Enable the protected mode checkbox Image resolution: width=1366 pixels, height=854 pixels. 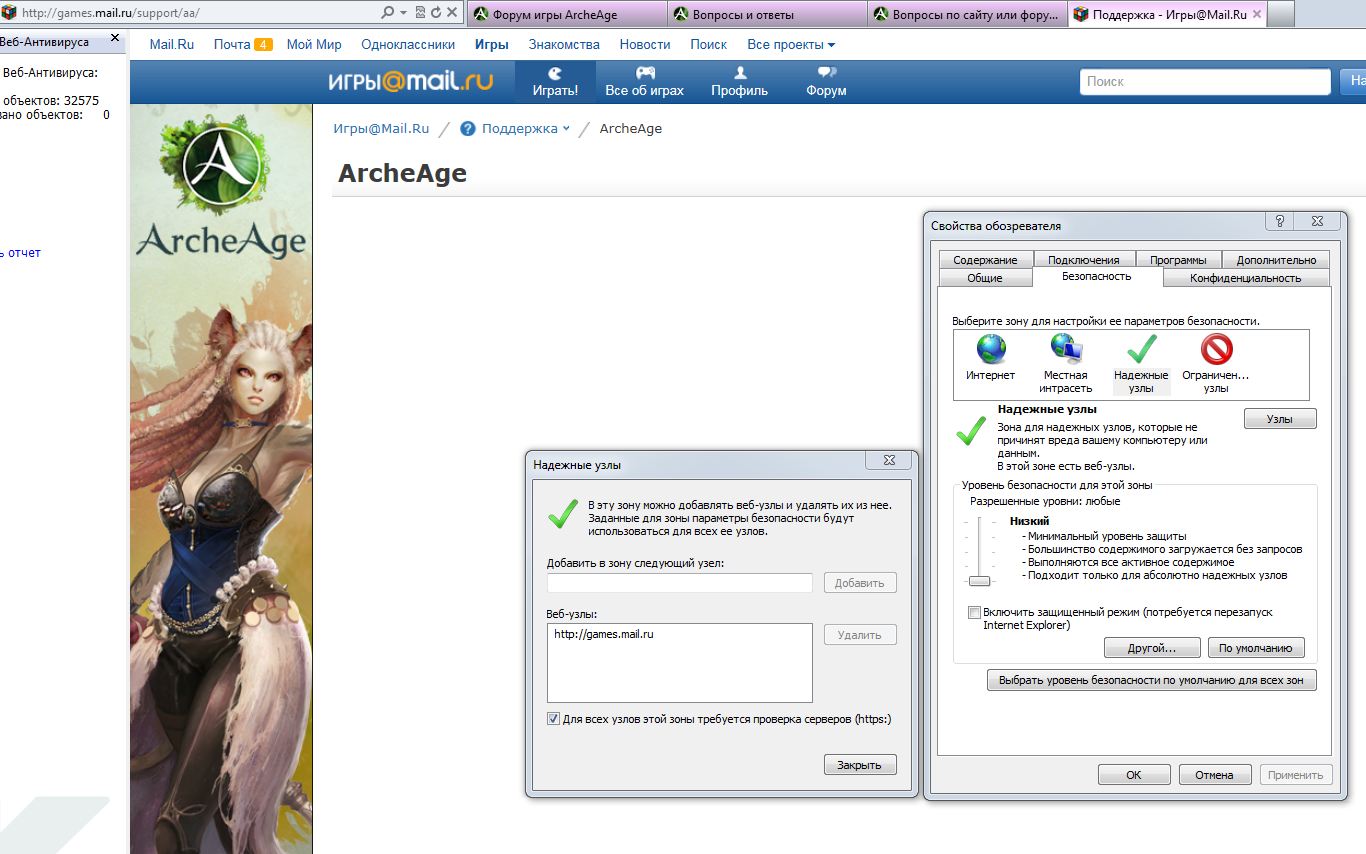point(974,612)
